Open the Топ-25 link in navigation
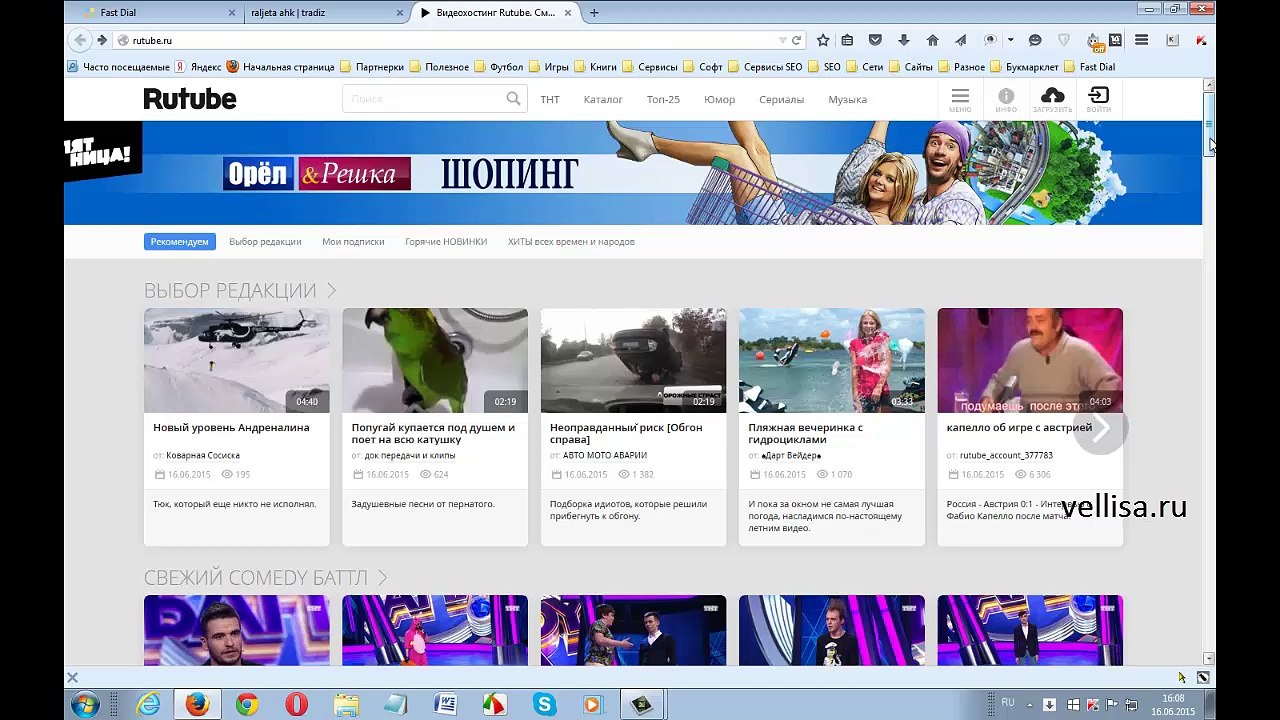Screen dimensions: 1280x720 click(663, 100)
